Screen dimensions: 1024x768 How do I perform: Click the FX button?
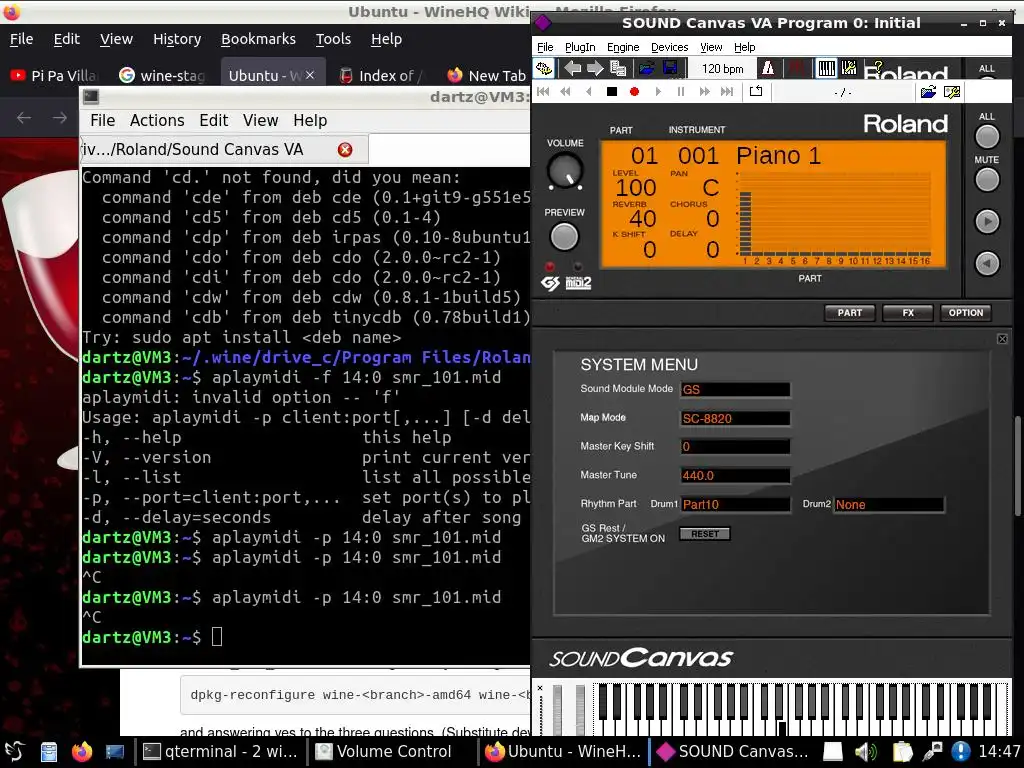[x=908, y=313]
